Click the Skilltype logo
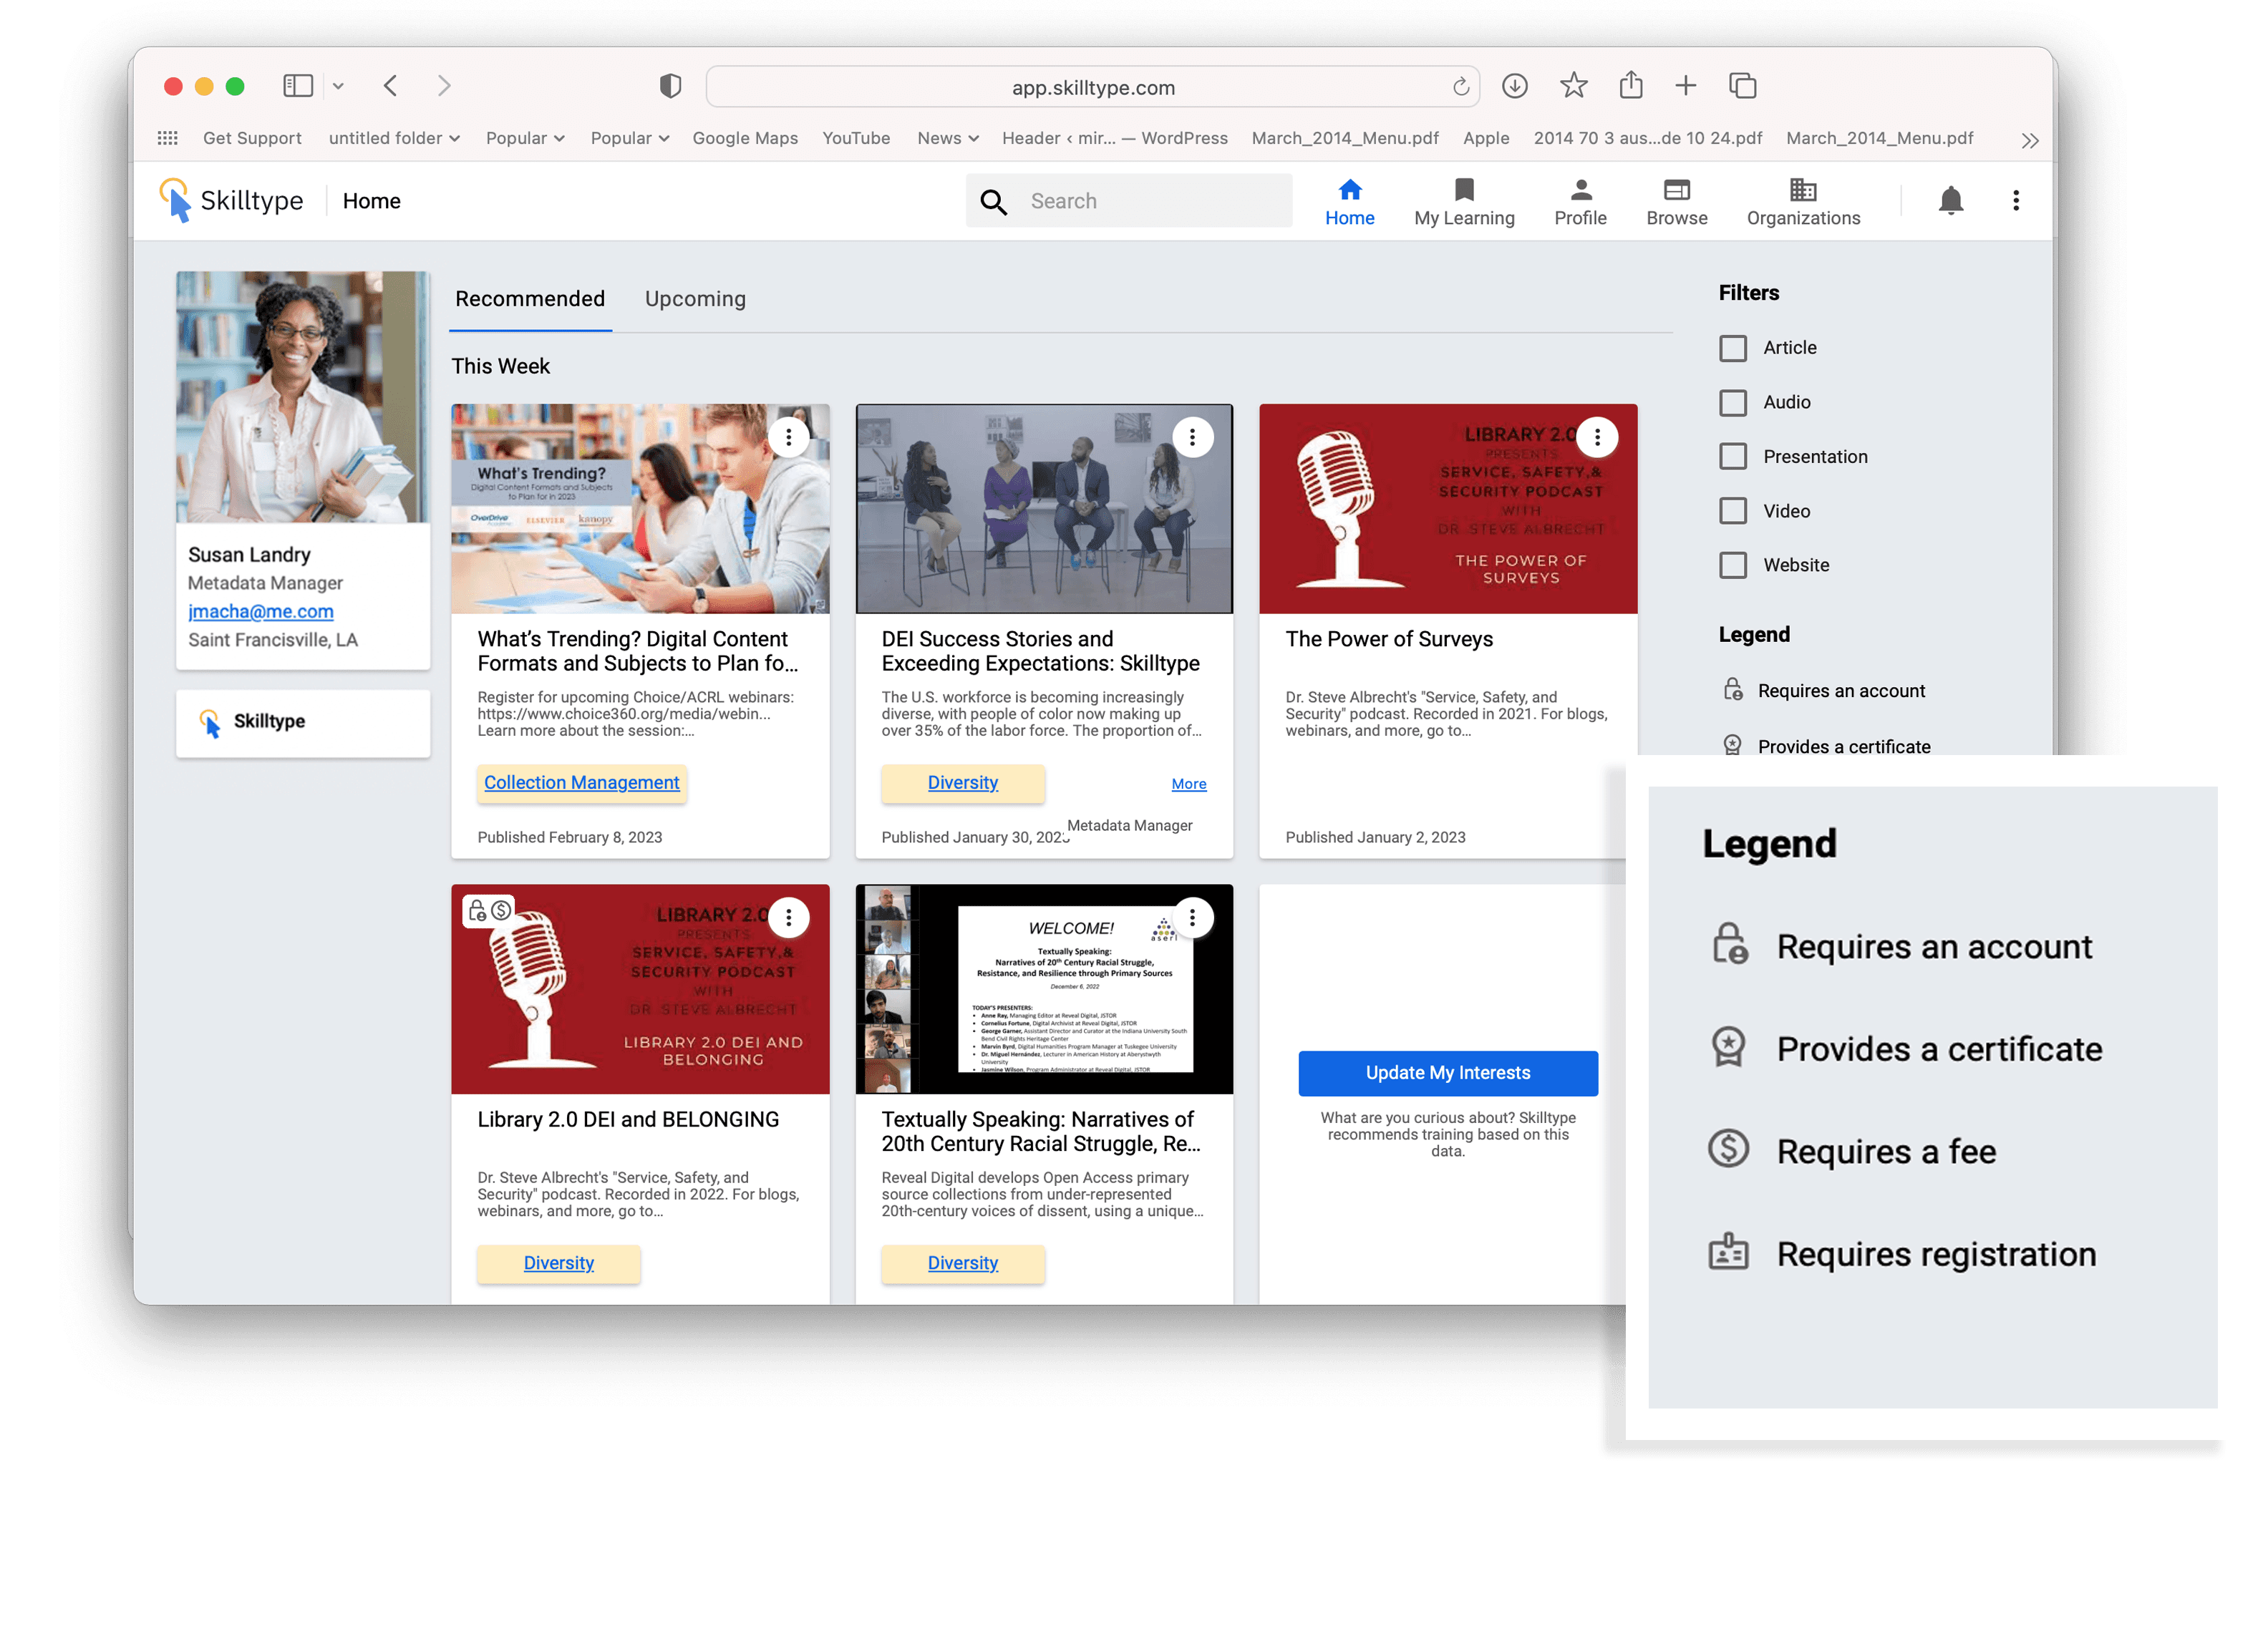 point(232,201)
